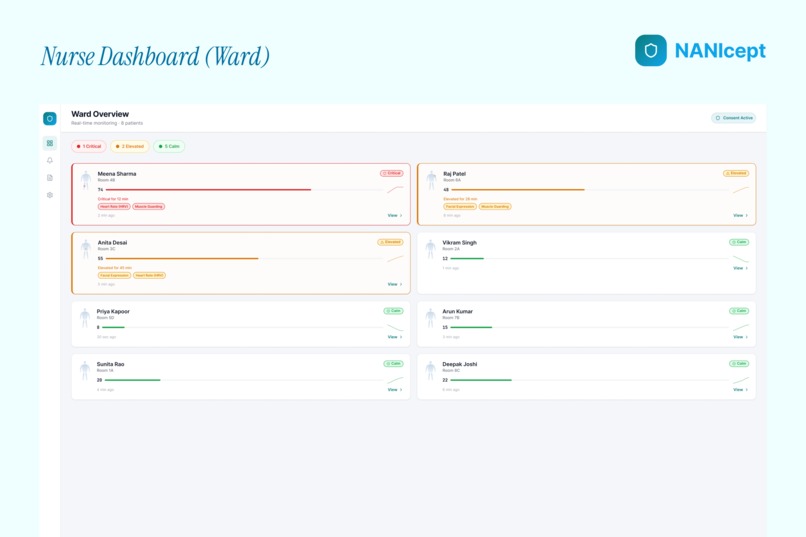This screenshot has height=537, width=806.
Task: Filter by the 1 Critical chip
Action: coord(89,146)
